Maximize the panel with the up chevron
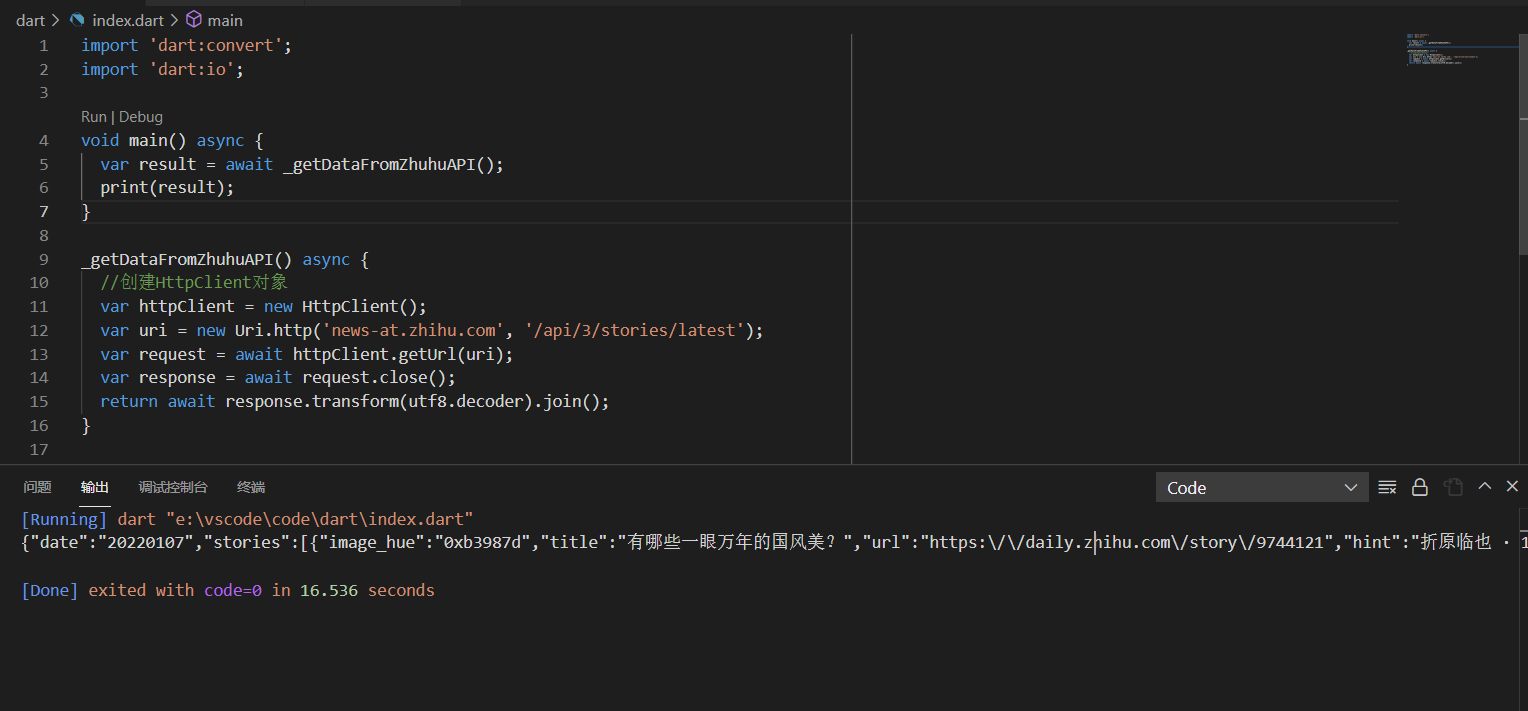This screenshot has width=1528, height=711. [x=1485, y=486]
